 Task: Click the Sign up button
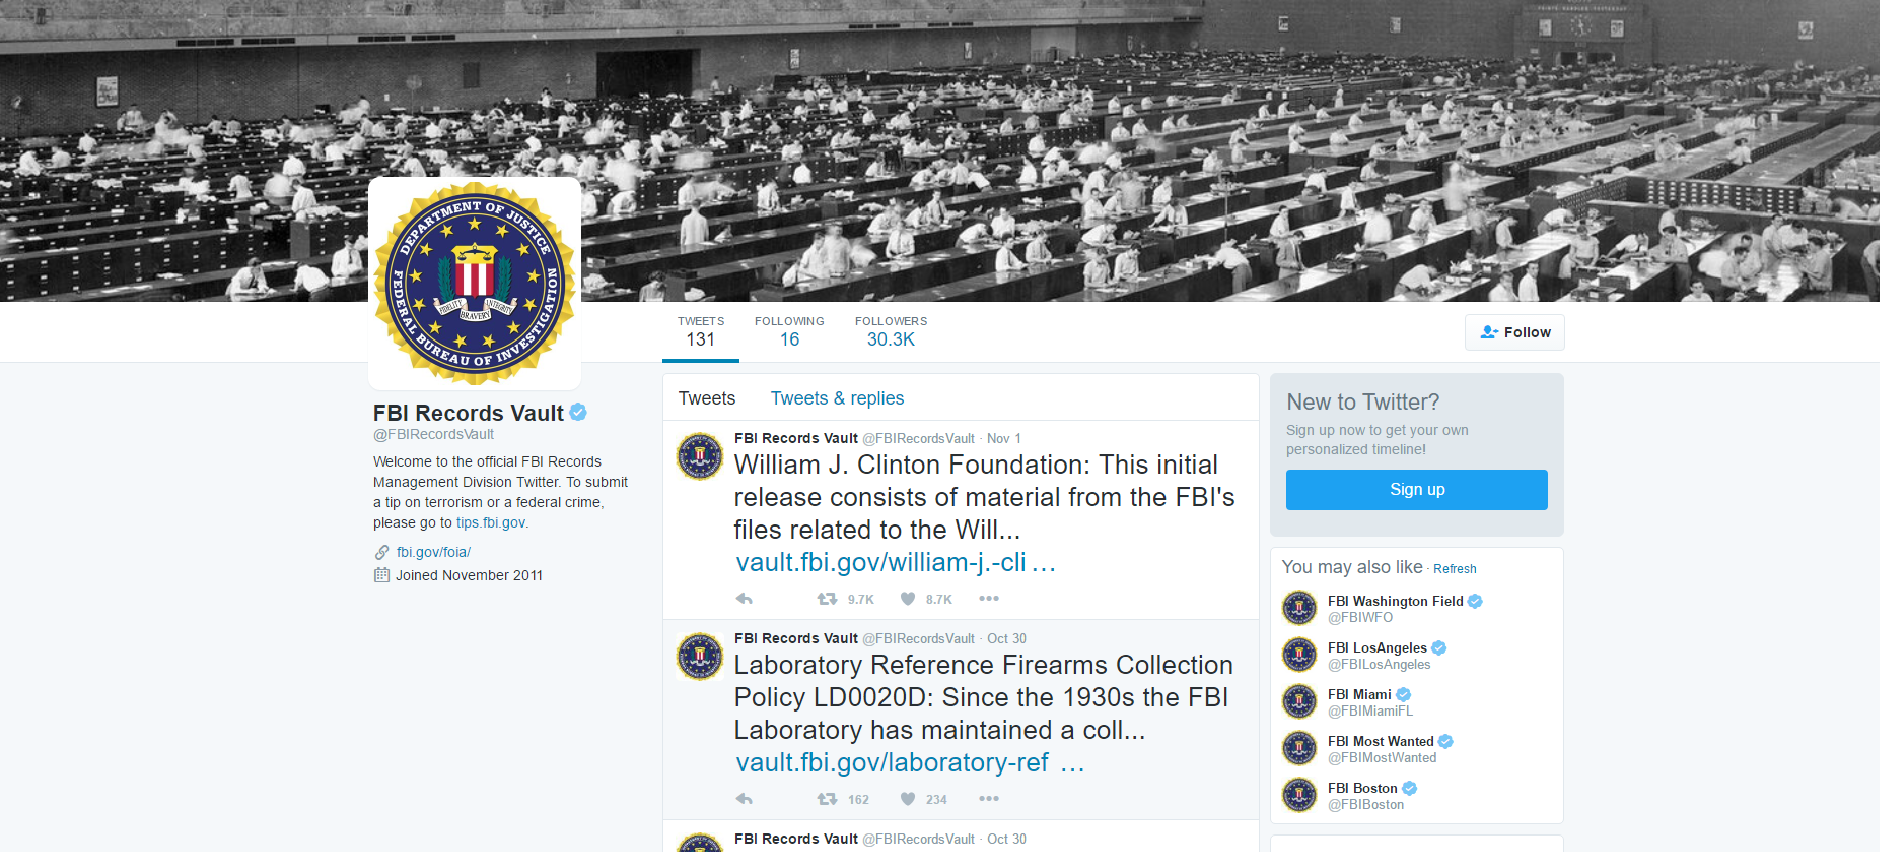(1417, 490)
